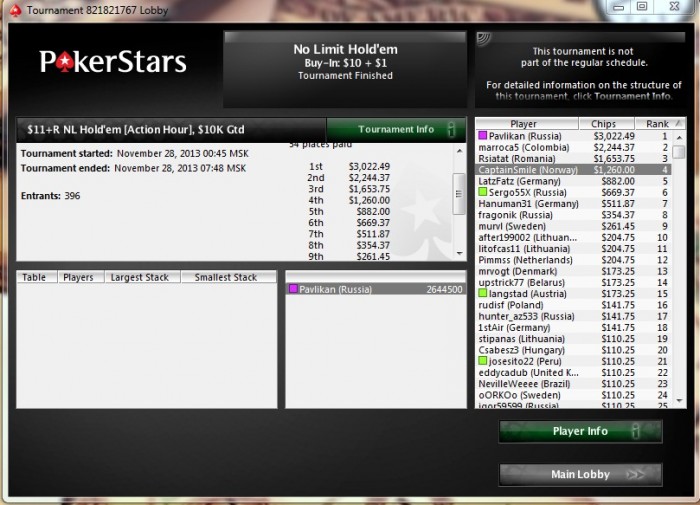700x505 pixels.
Task: Click the purple square beside Pavlikan in ranking list
Action: tap(483, 136)
